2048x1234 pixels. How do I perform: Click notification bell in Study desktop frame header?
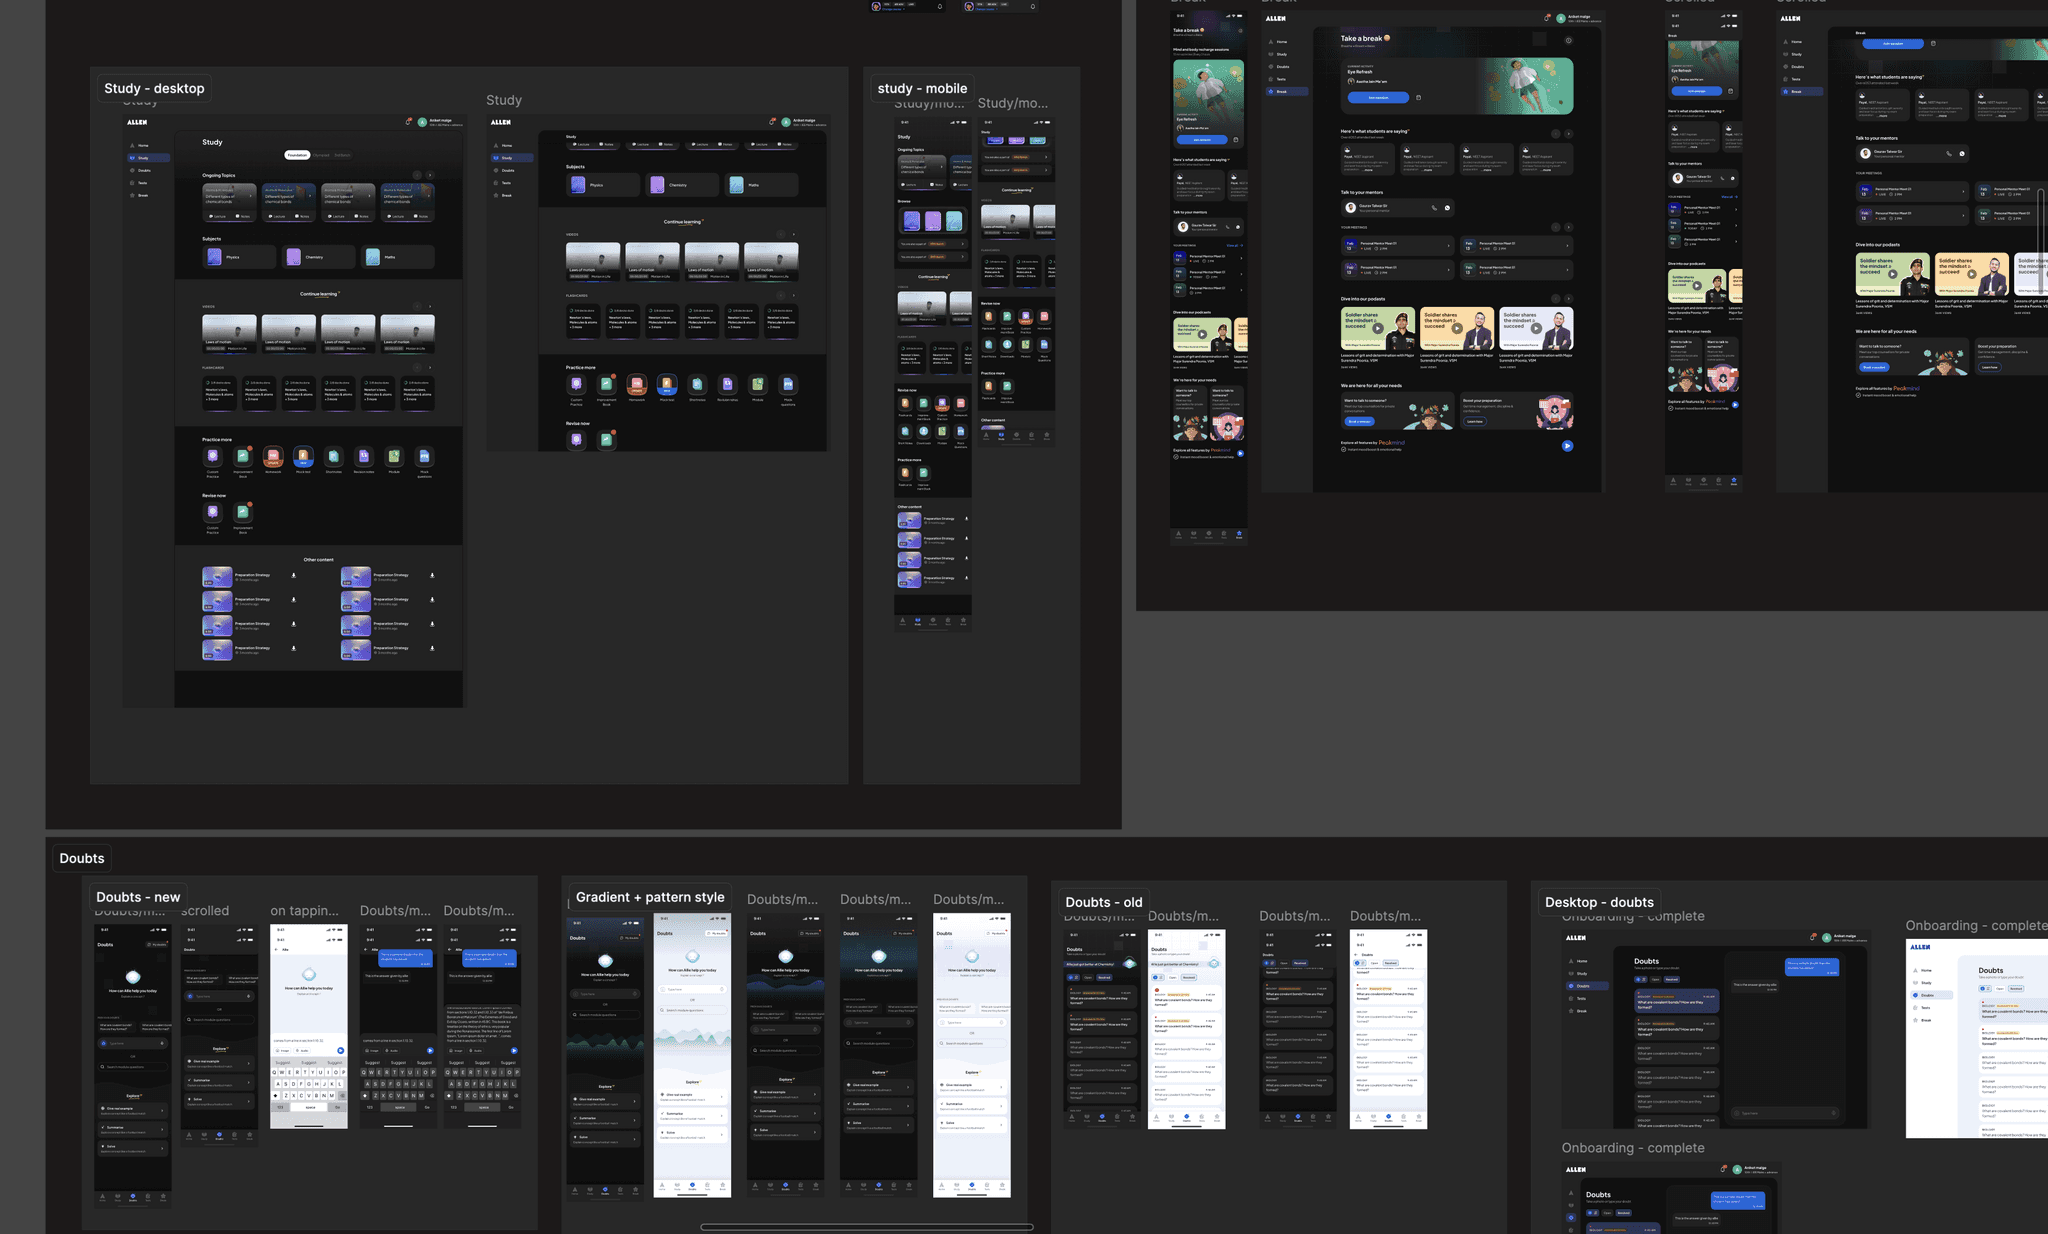pyautogui.click(x=408, y=122)
